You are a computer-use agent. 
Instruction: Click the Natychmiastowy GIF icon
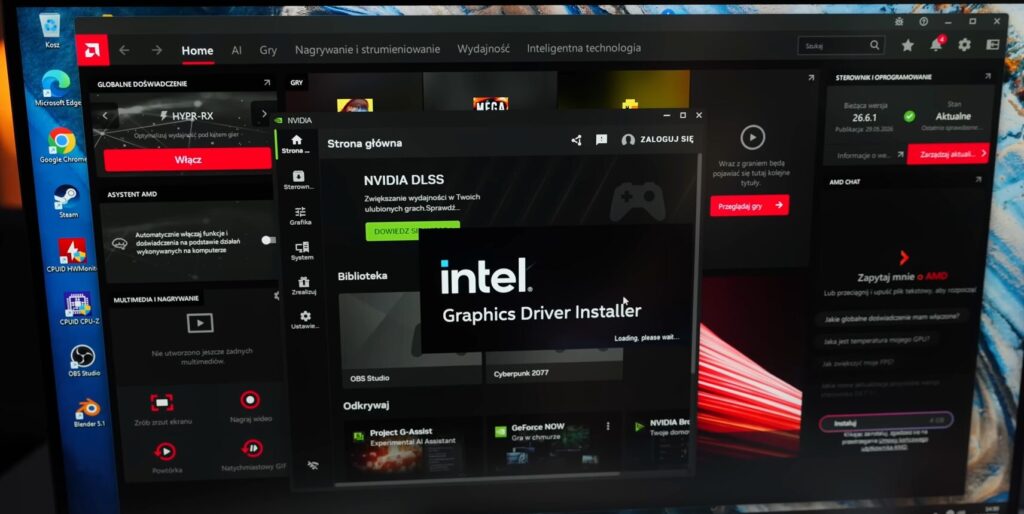pyautogui.click(x=252, y=449)
